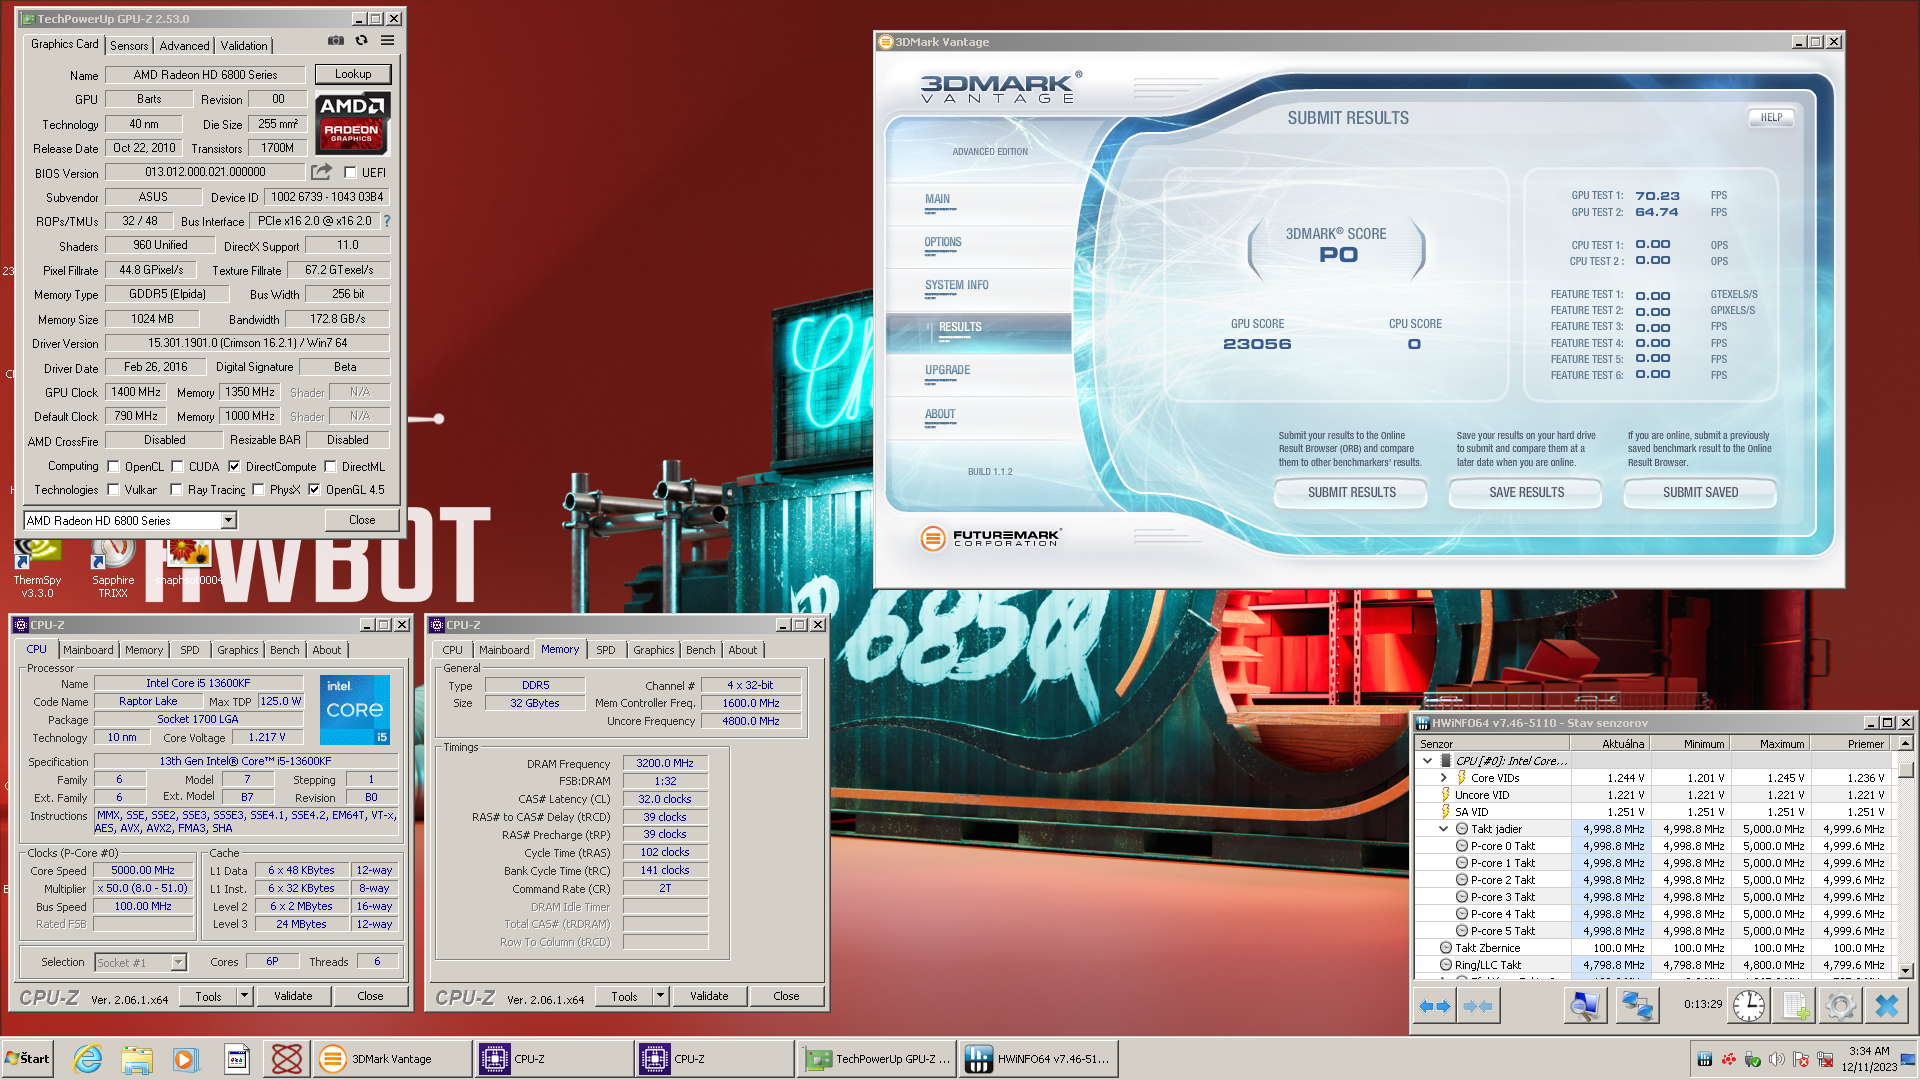
Task: Open Windows Media Player taskbar icon
Action: pos(185,1058)
